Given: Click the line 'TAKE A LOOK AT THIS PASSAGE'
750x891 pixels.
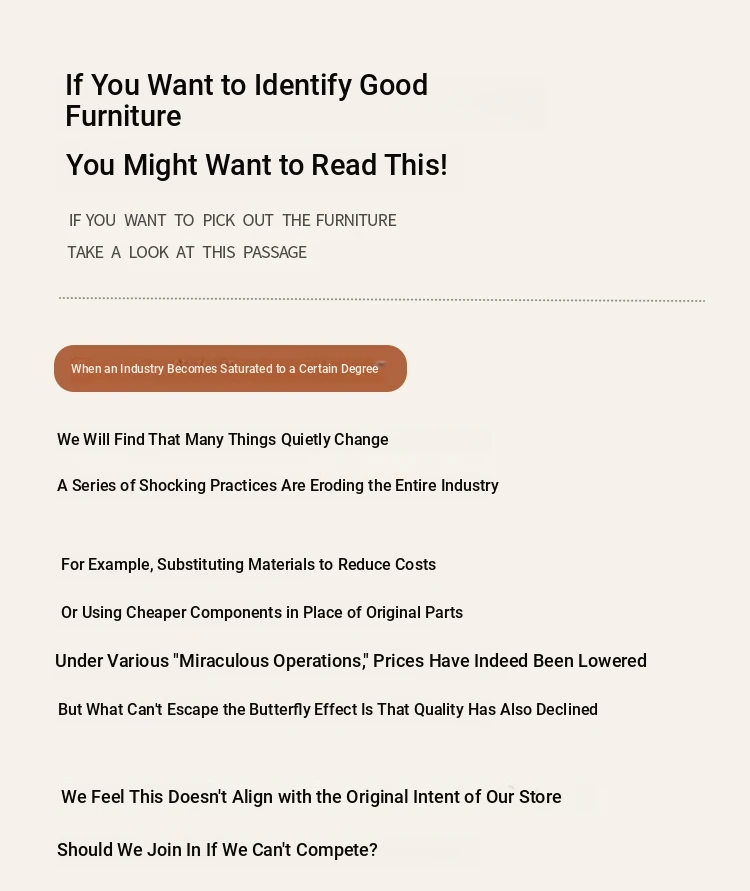Looking at the screenshot, I should click(187, 252).
